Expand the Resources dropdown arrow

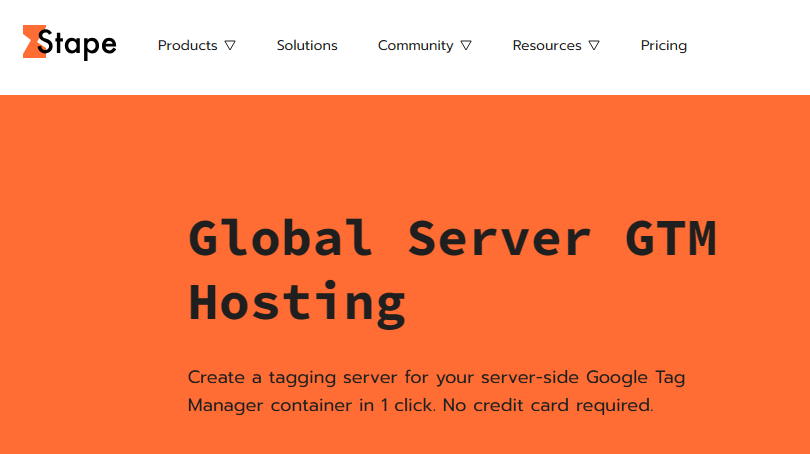tap(594, 46)
